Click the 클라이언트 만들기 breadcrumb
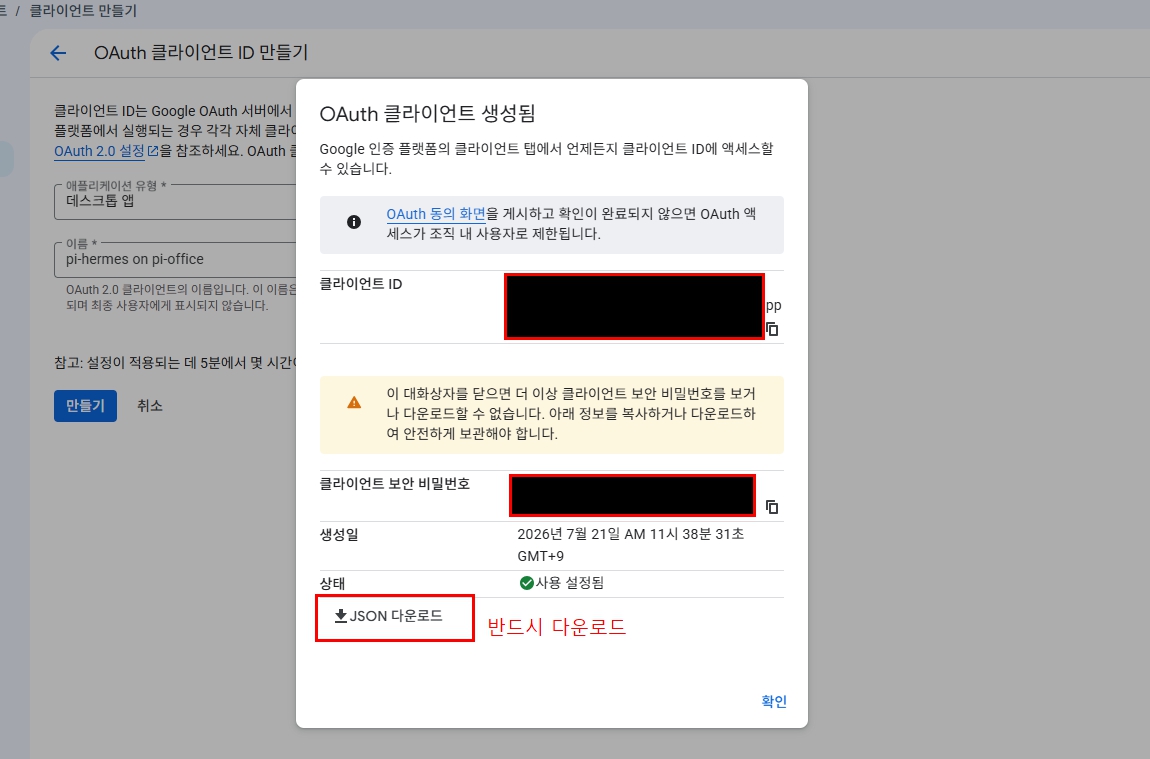The width and height of the screenshot is (1150, 759). (83, 11)
